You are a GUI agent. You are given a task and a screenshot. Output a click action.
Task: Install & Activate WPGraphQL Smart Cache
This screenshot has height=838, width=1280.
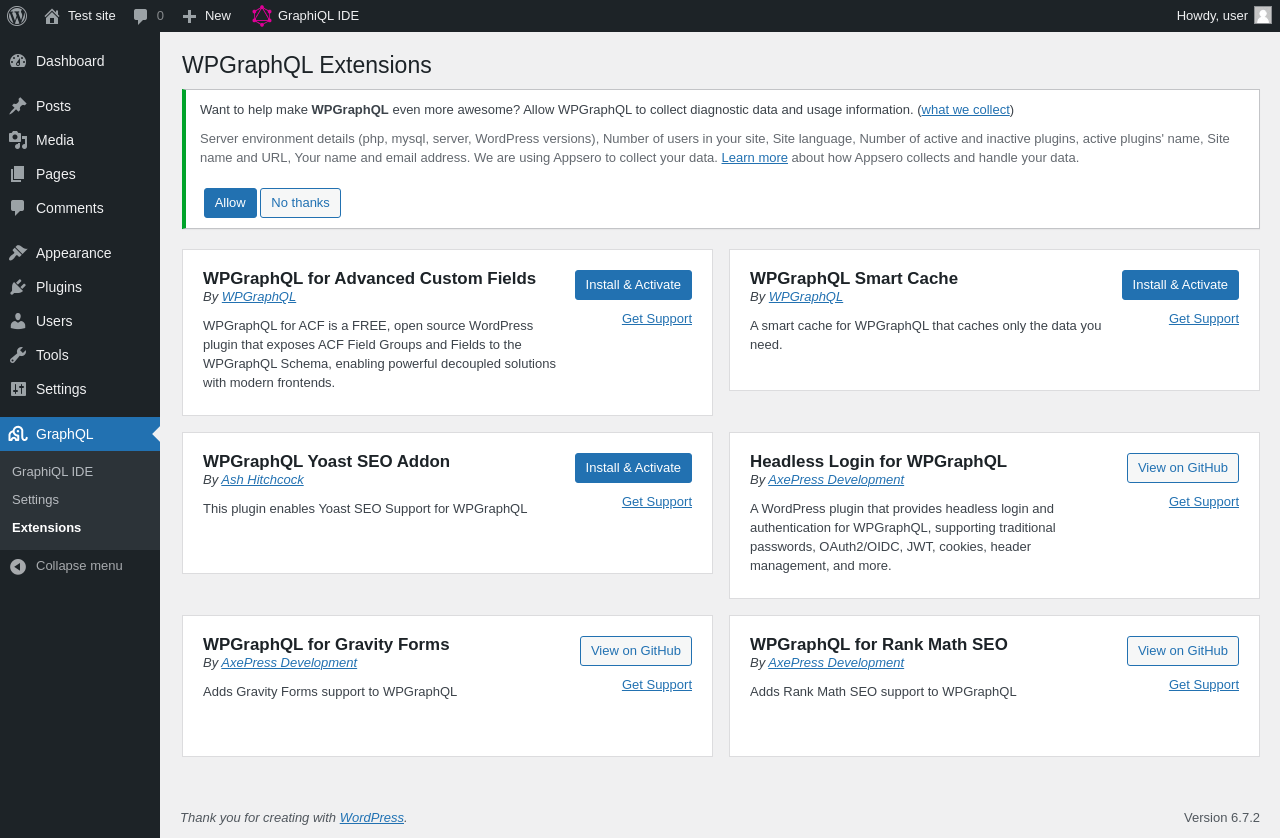point(1180,285)
